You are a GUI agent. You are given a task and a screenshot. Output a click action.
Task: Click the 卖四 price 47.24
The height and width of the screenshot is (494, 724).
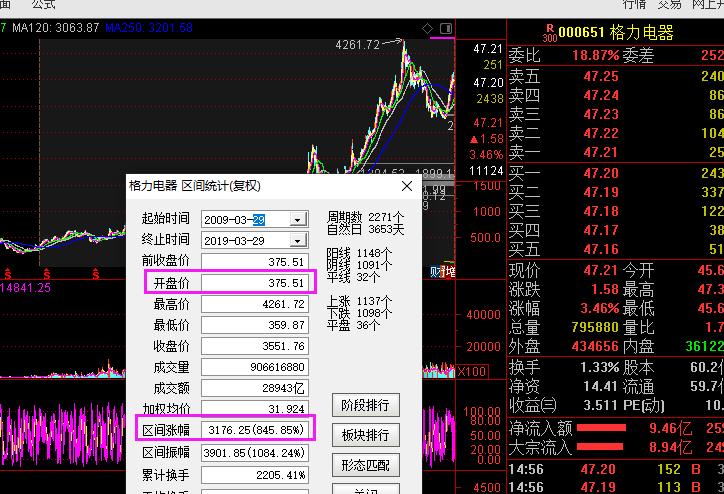coord(601,95)
